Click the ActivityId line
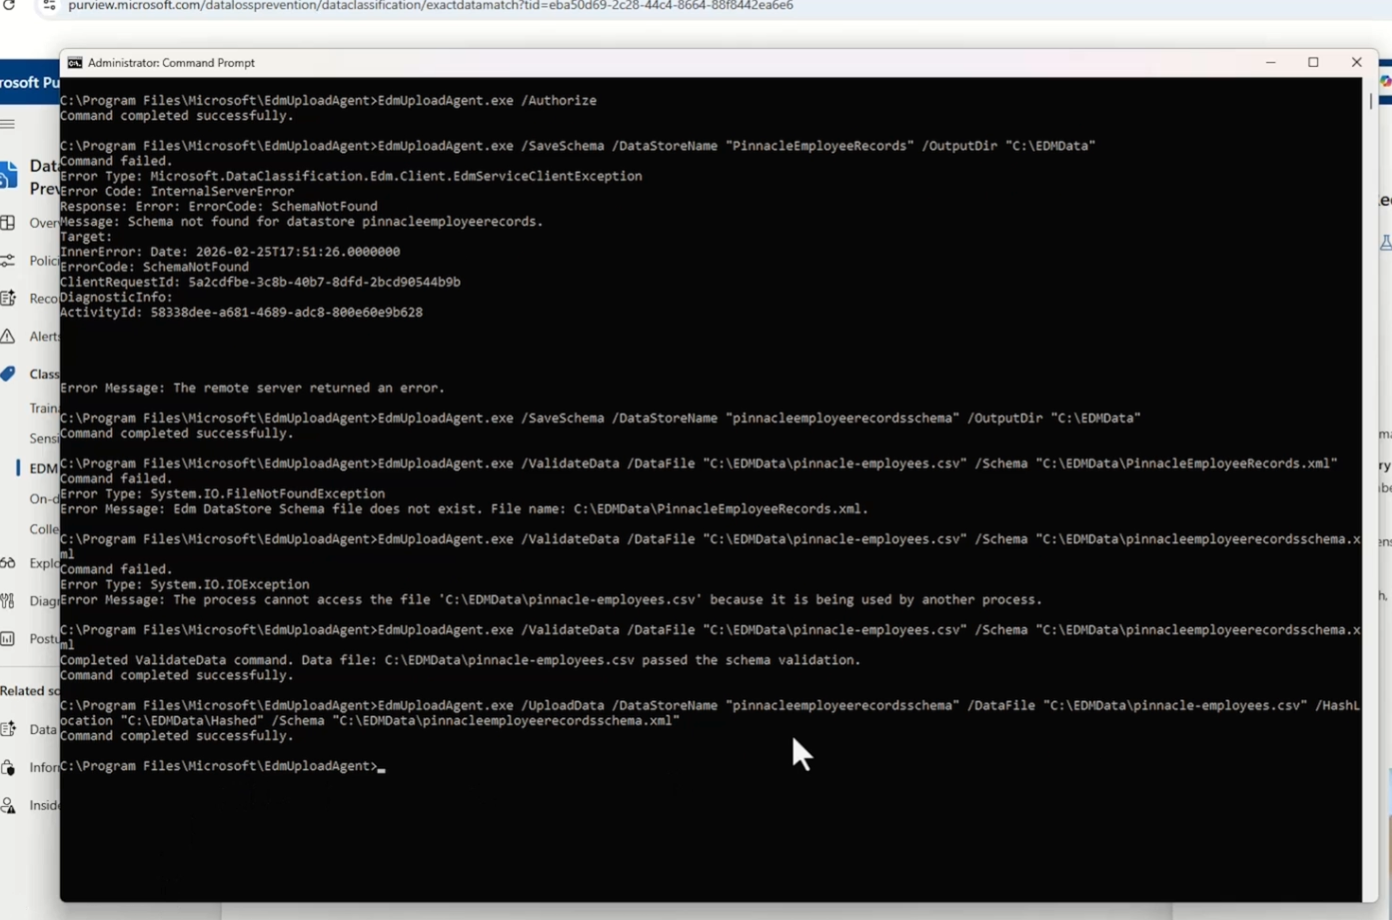 (241, 312)
